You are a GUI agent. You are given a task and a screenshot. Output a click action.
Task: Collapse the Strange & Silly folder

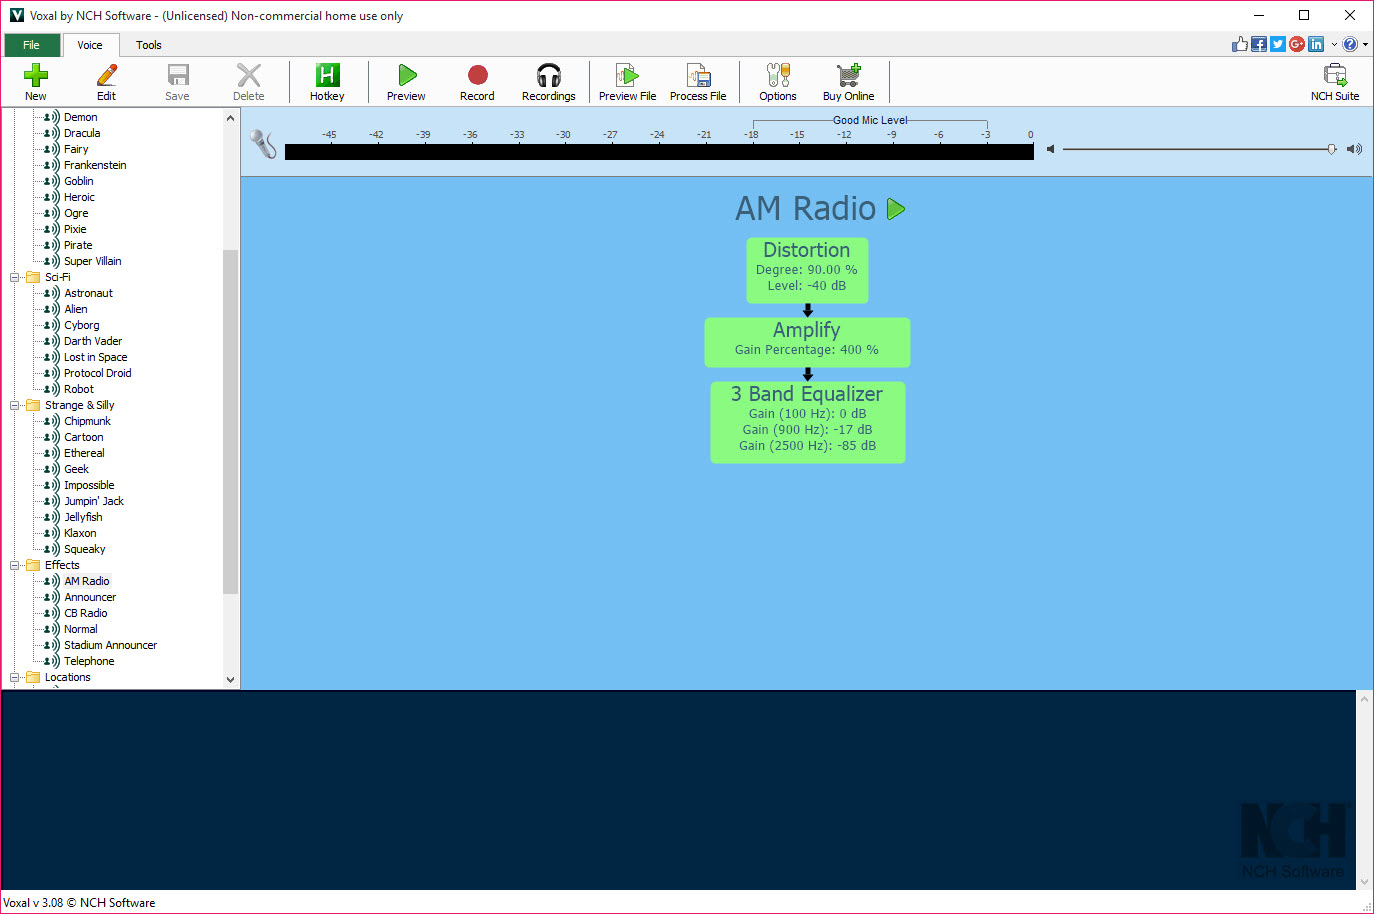click(15, 405)
